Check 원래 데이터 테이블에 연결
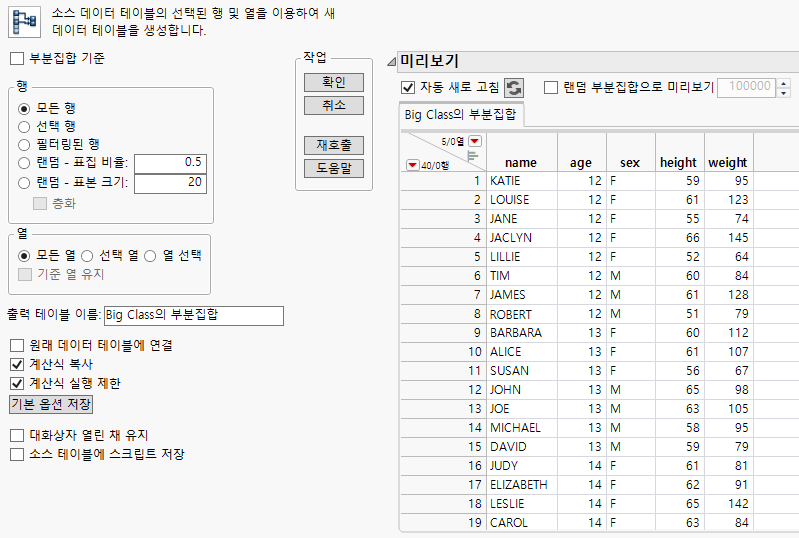 click(x=17, y=345)
